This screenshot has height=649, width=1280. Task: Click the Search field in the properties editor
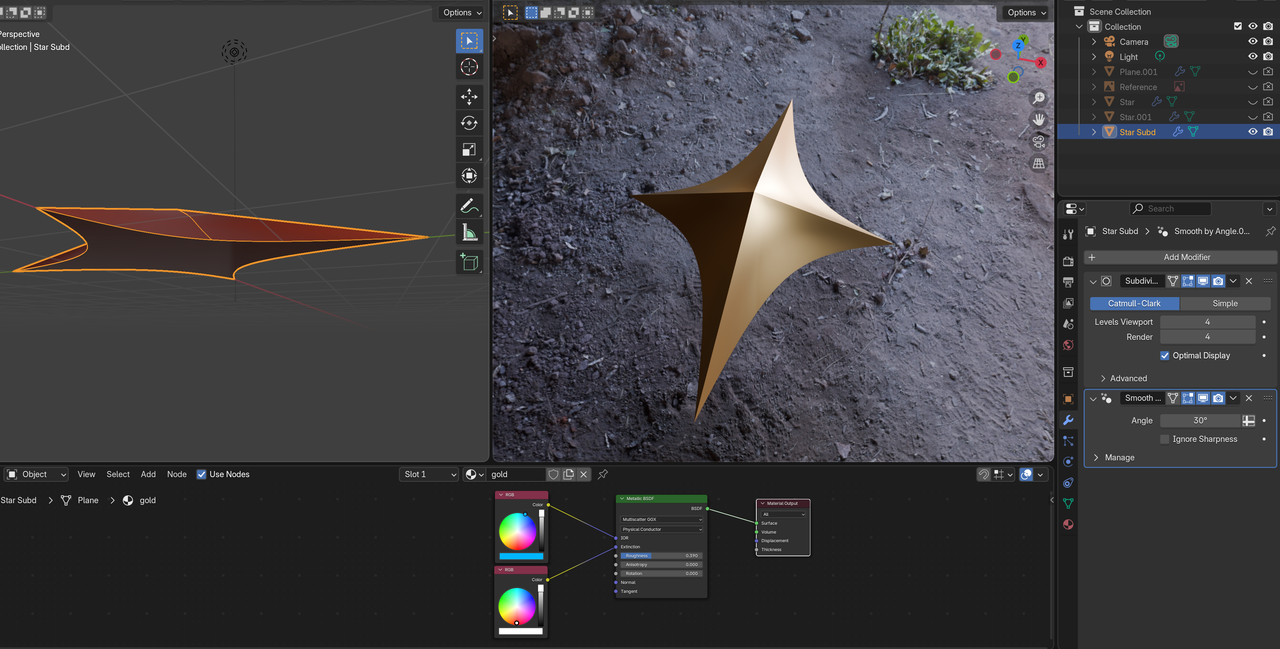(1170, 208)
